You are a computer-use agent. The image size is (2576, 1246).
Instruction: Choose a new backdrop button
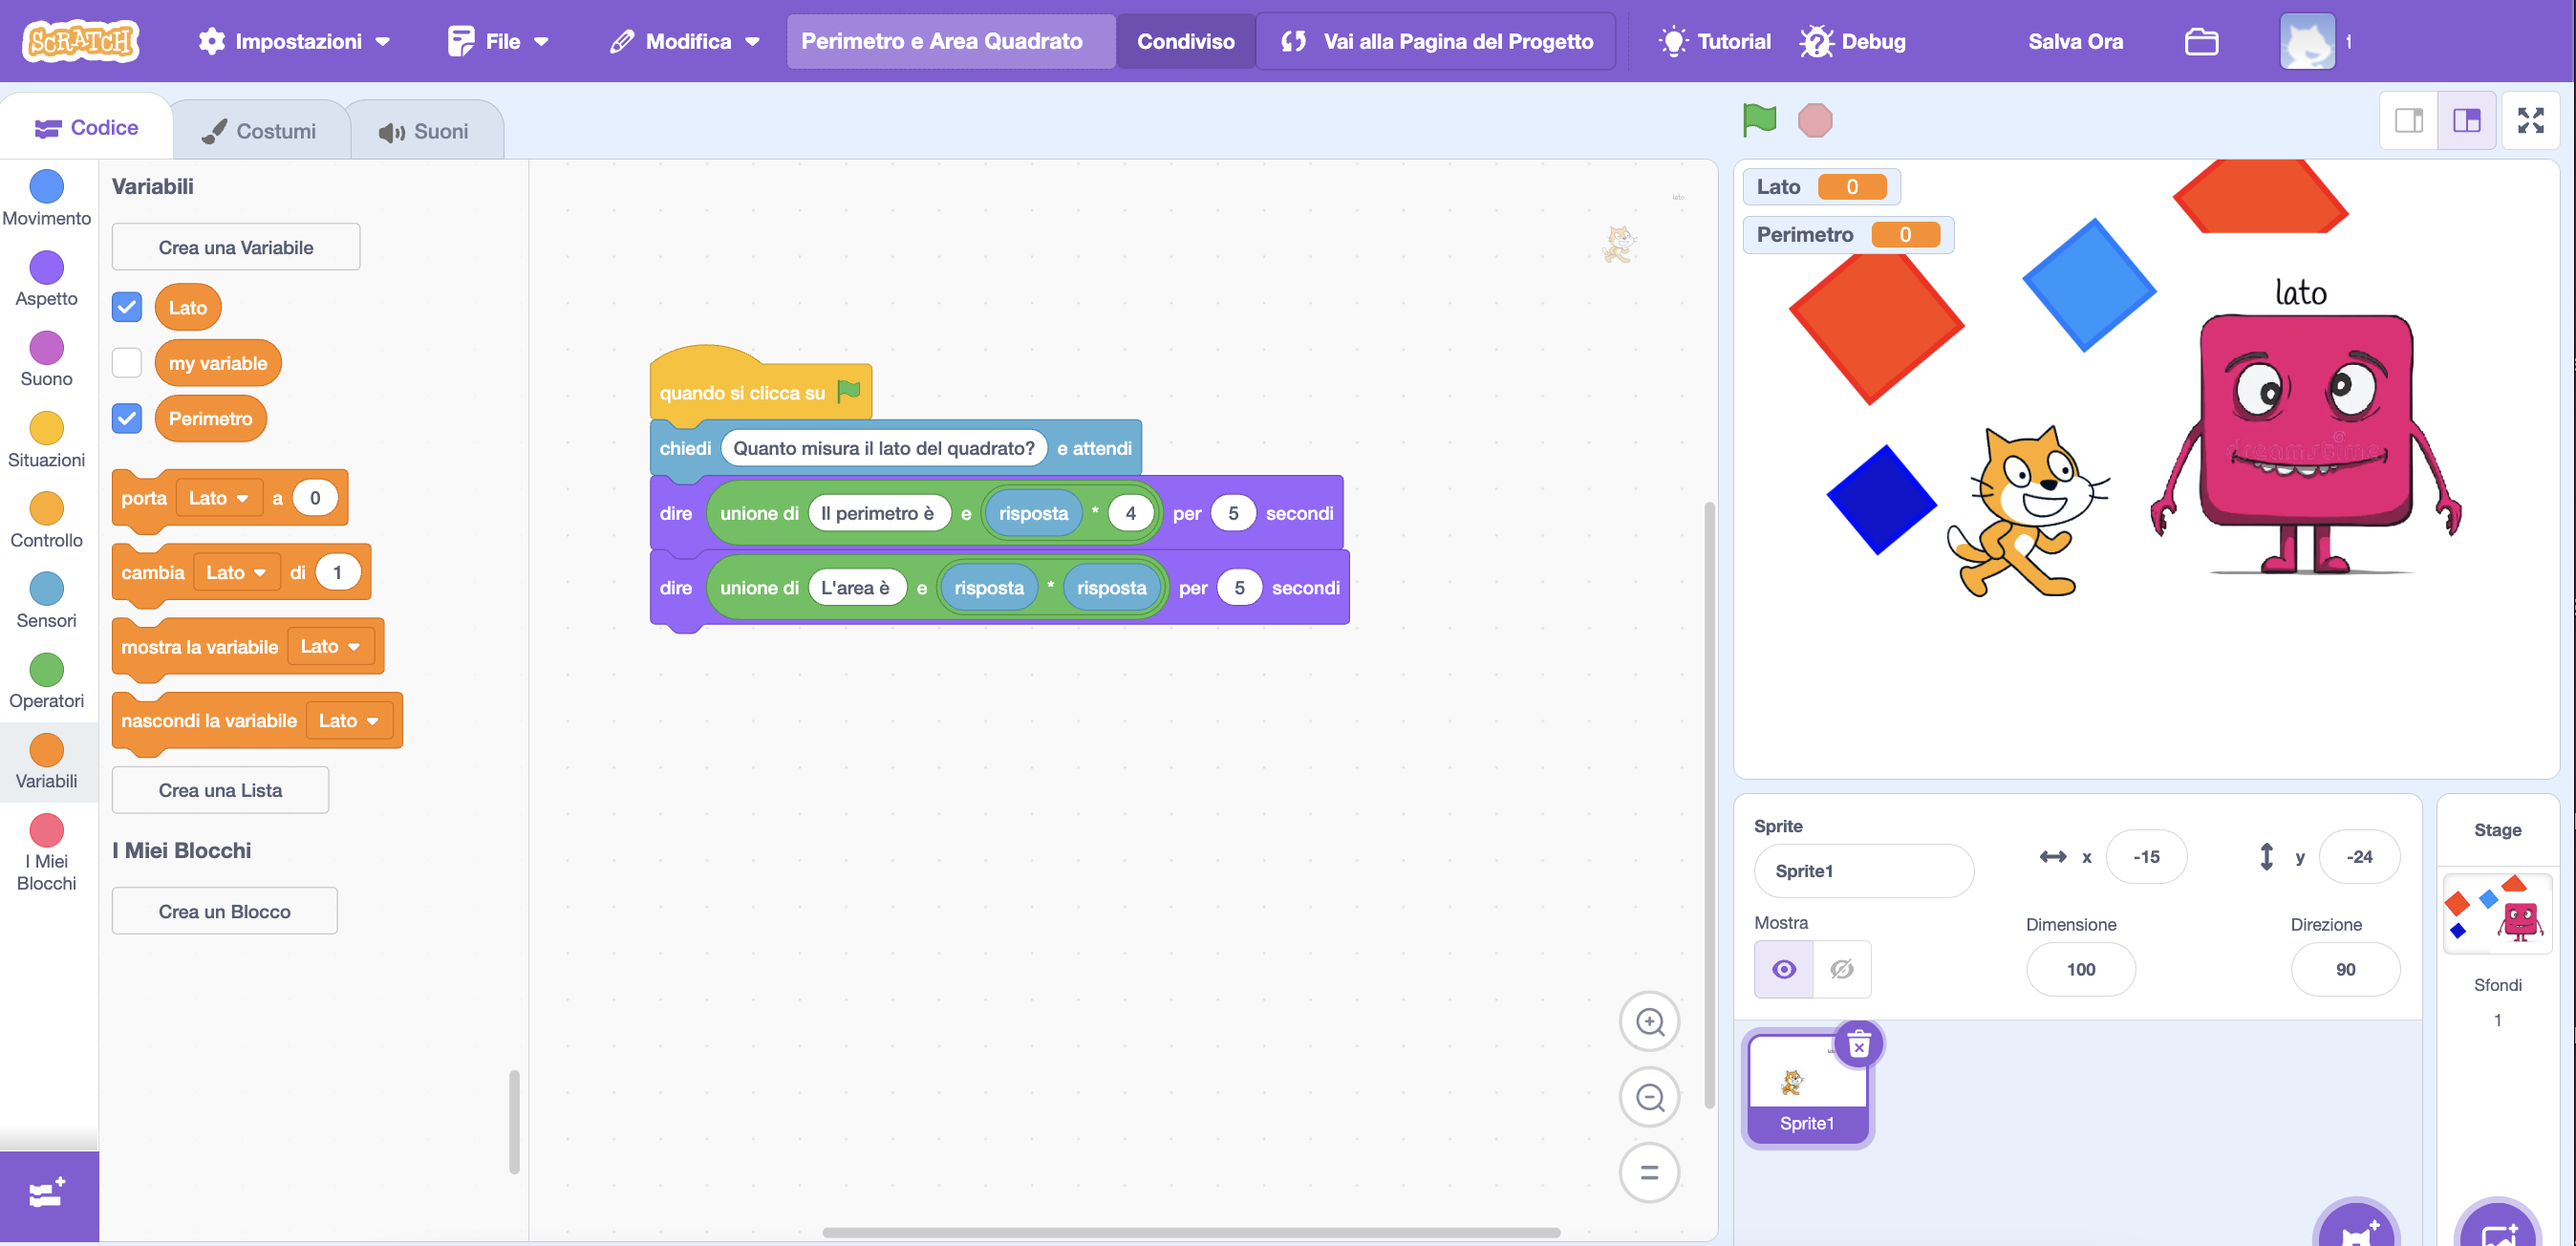(2498, 1225)
